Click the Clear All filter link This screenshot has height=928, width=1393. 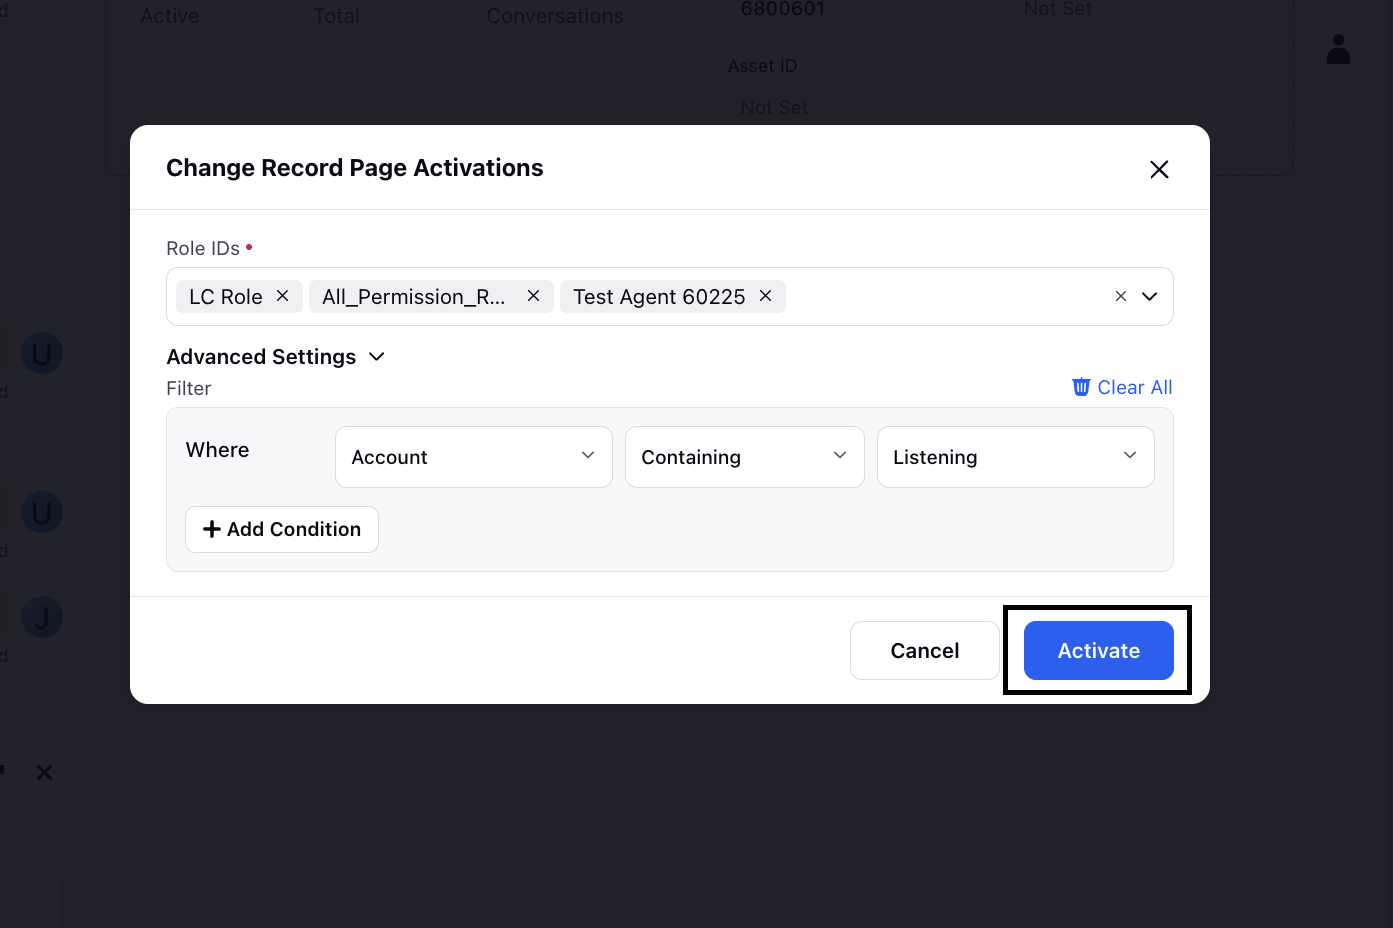tap(1122, 387)
